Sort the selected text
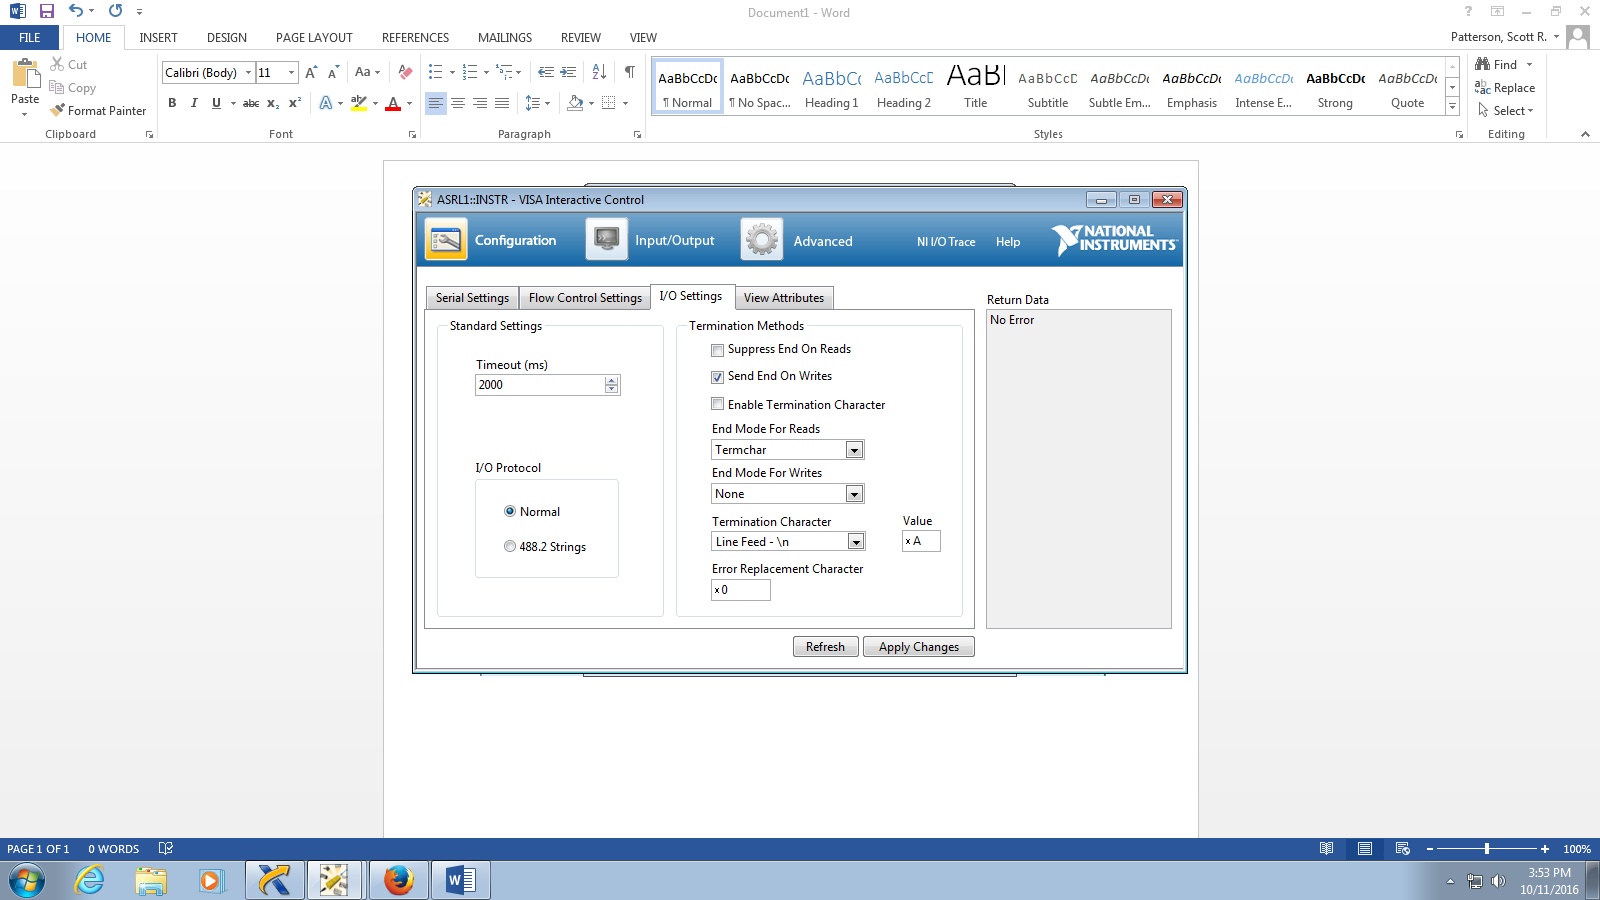Image resolution: width=1600 pixels, height=900 pixels. (x=599, y=72)
